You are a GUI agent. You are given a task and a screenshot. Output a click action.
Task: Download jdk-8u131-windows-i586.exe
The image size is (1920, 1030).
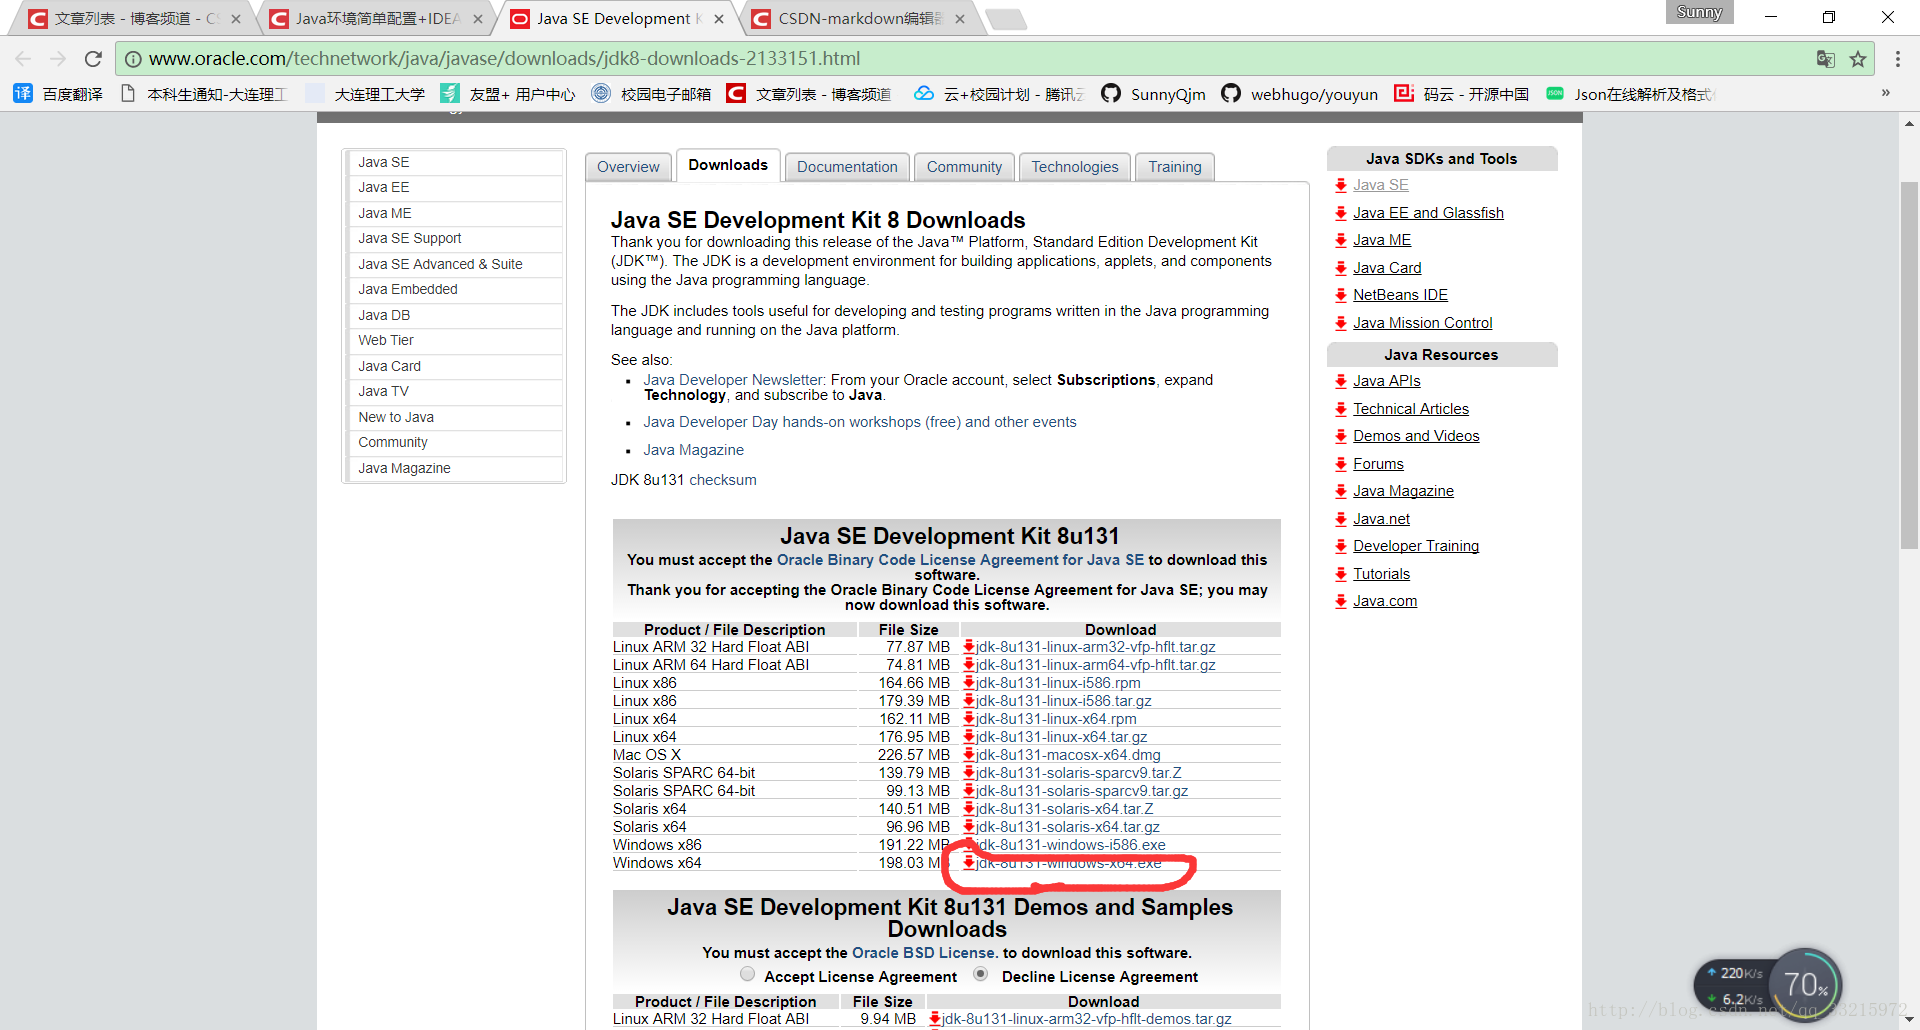[1071, 845]
